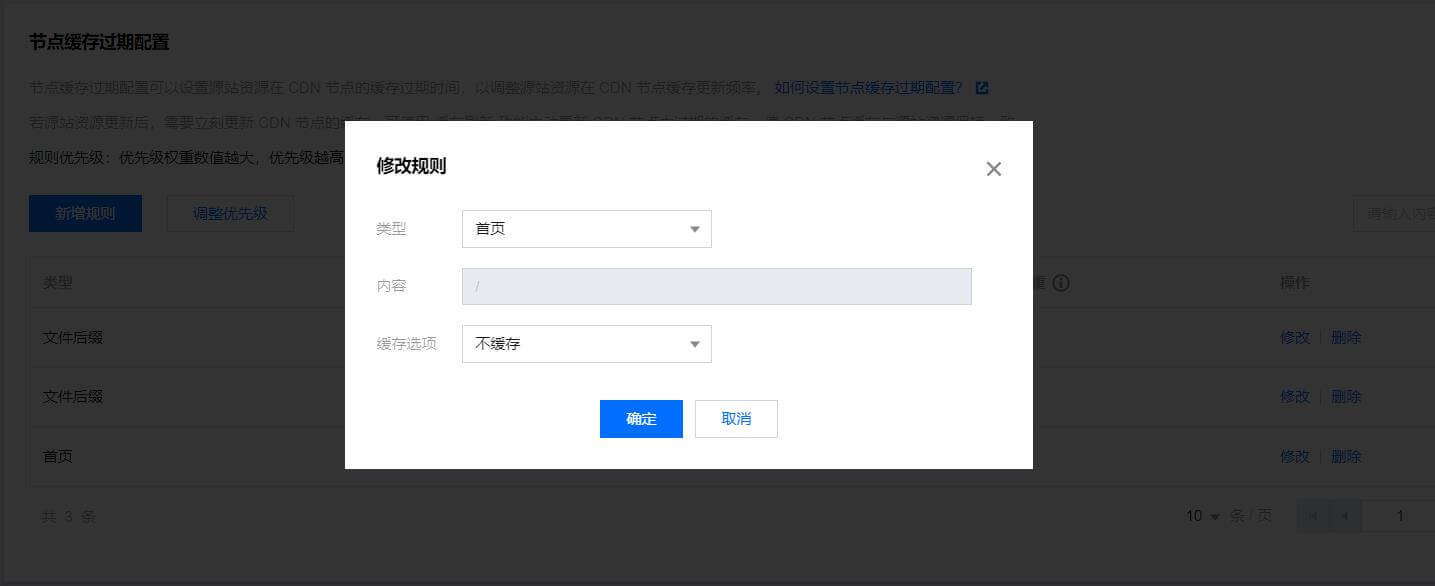The height and width of the screenshot is (586, 1435).
Task: Click 修改 on the first 文件后缀 row
Action: click(x=1295, y=337)
